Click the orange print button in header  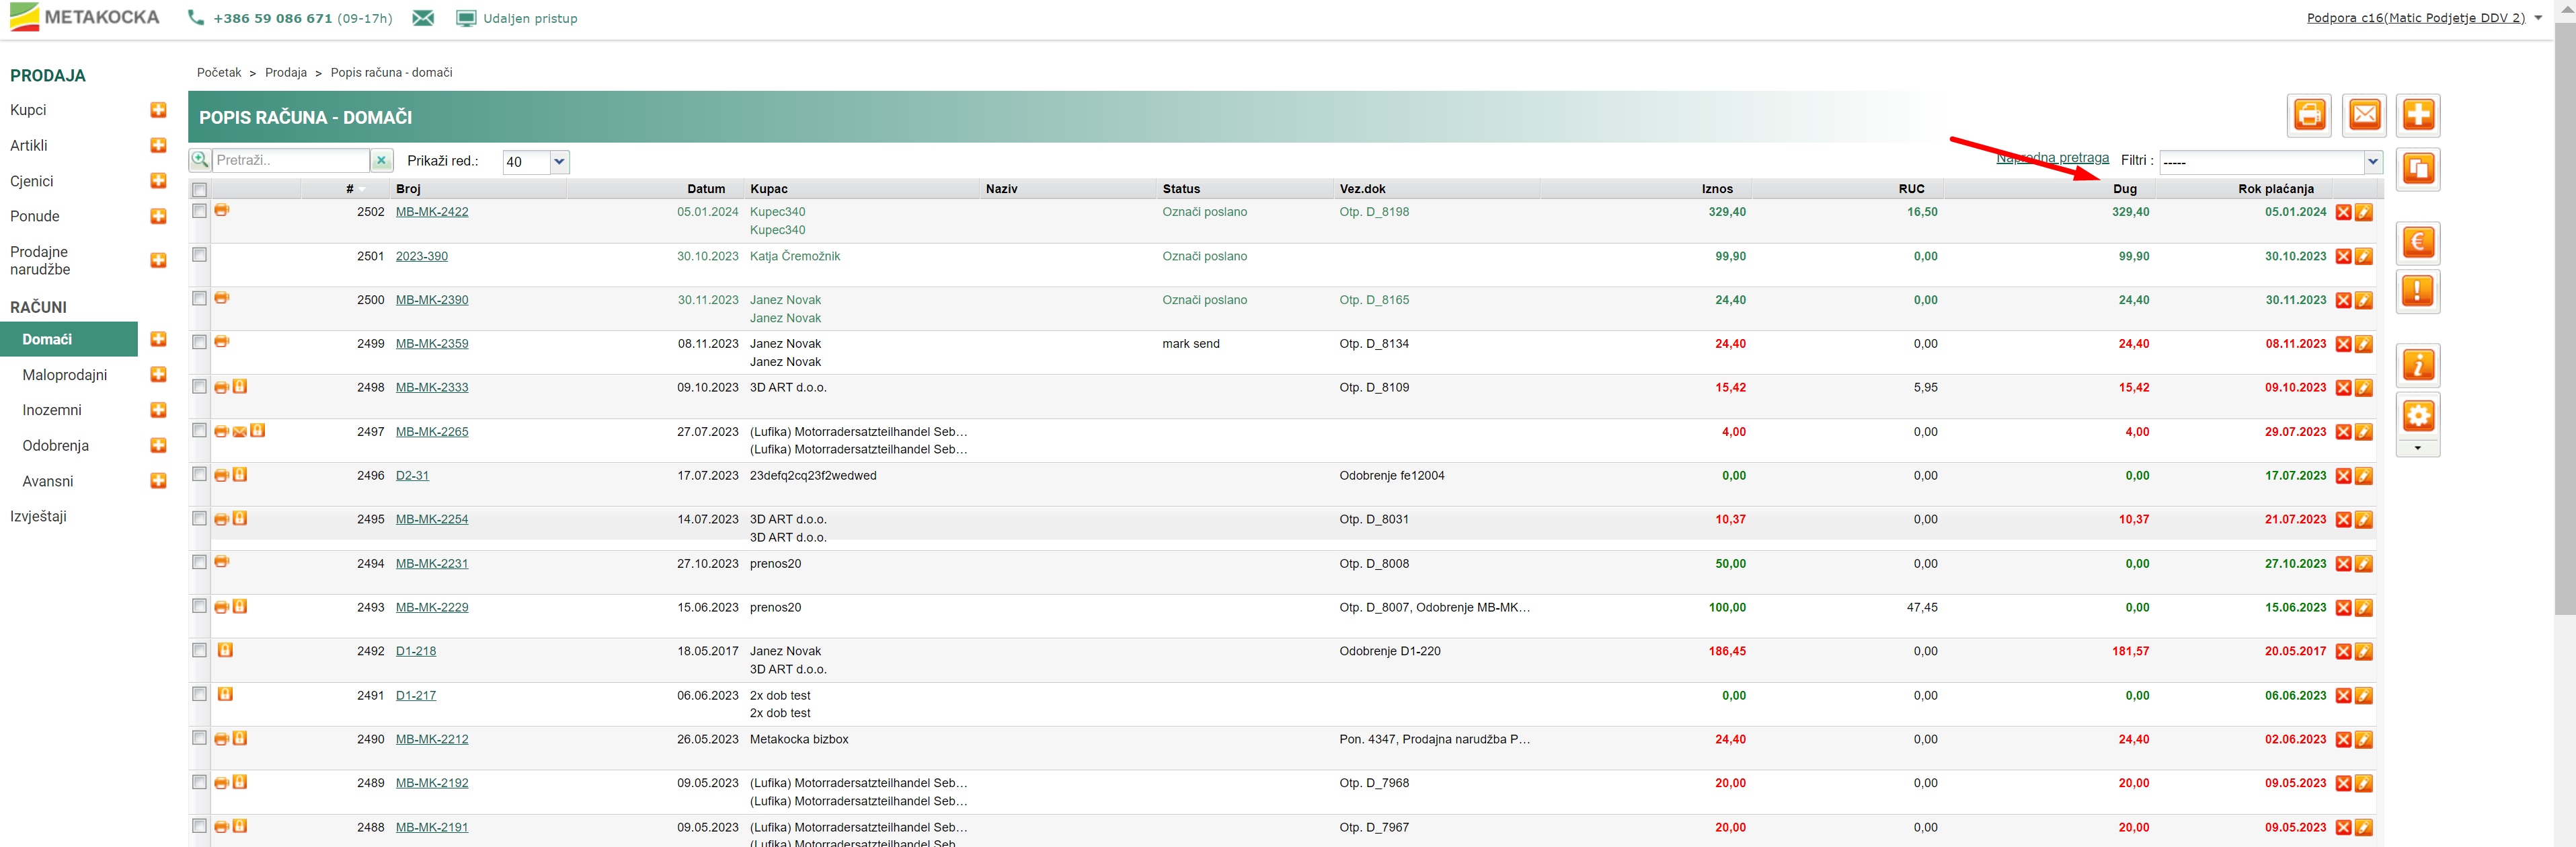[2309, 116]
